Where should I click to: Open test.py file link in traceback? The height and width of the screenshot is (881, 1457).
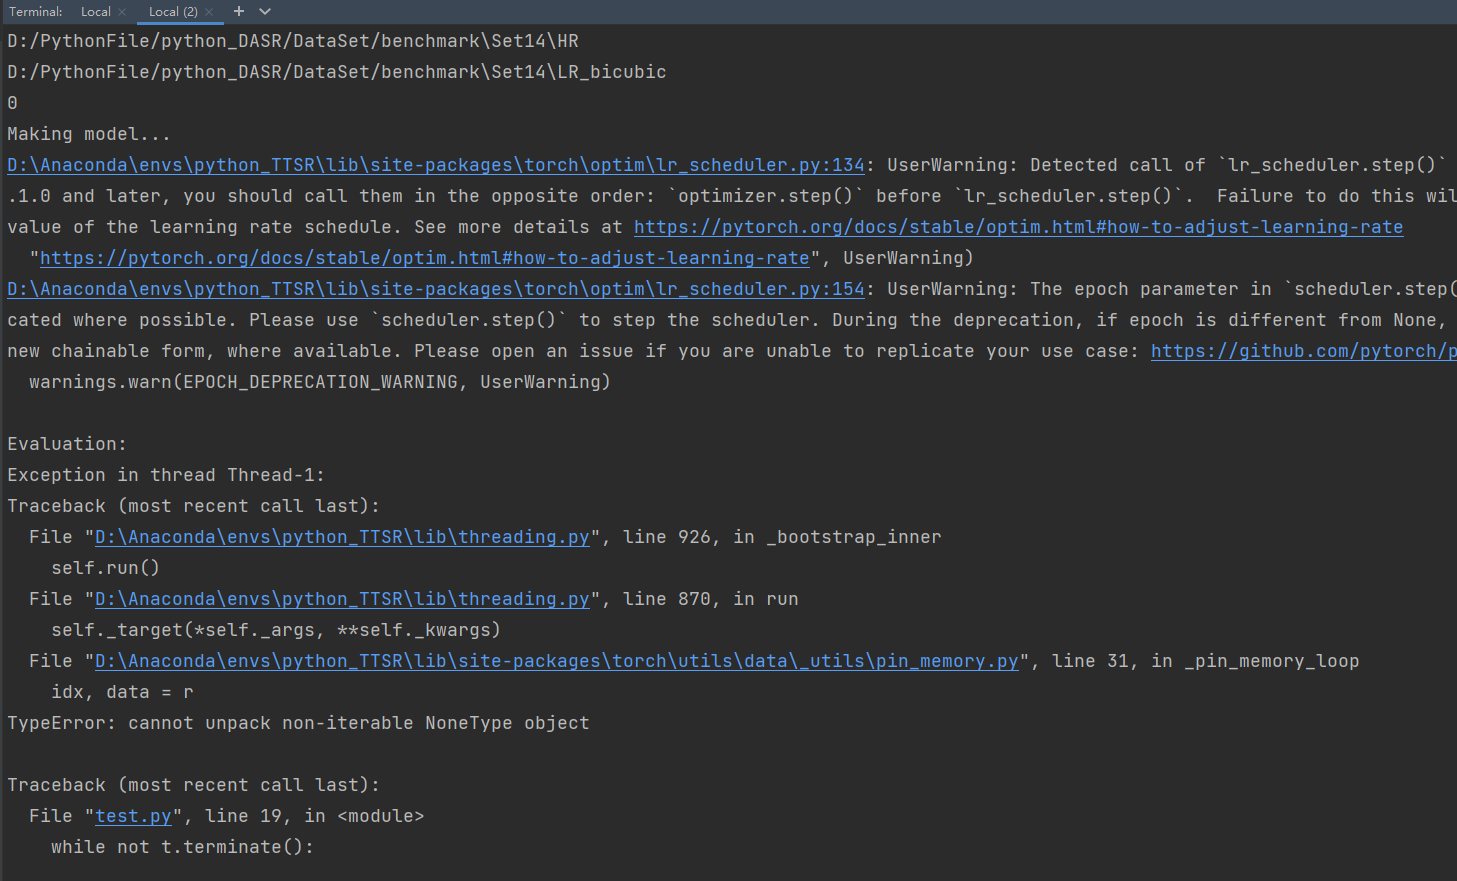pyautogui.click(x=133, y=816)
